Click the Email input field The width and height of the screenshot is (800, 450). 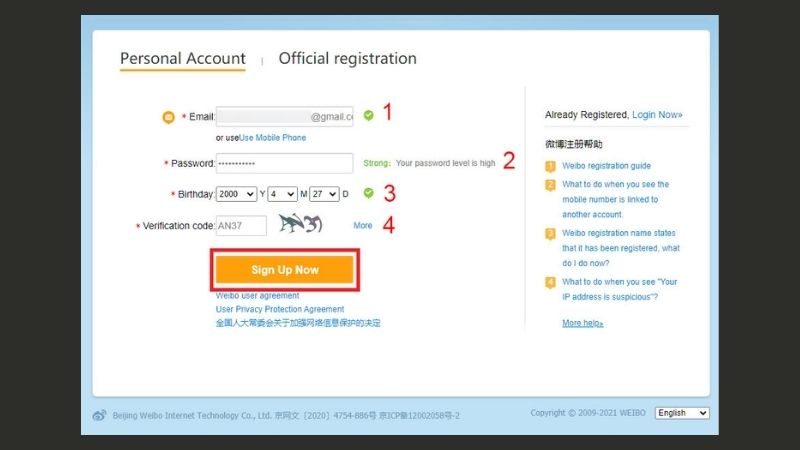pyautogui.click(x=284, y=117)
